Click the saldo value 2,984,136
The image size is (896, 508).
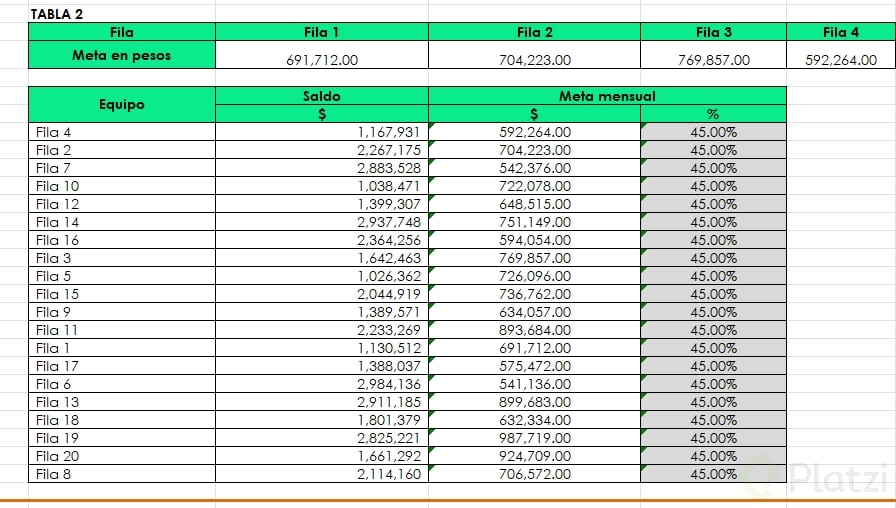pyautogui.click(x=388, y=384)
